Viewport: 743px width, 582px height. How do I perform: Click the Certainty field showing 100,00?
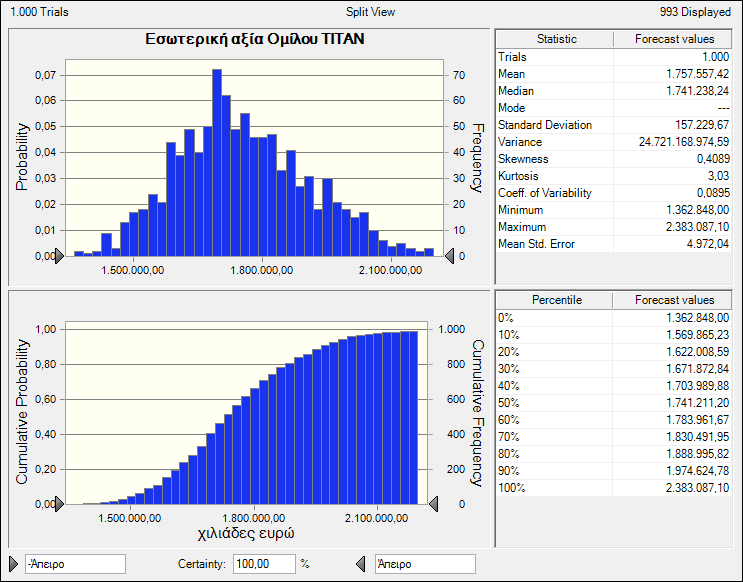264,564
